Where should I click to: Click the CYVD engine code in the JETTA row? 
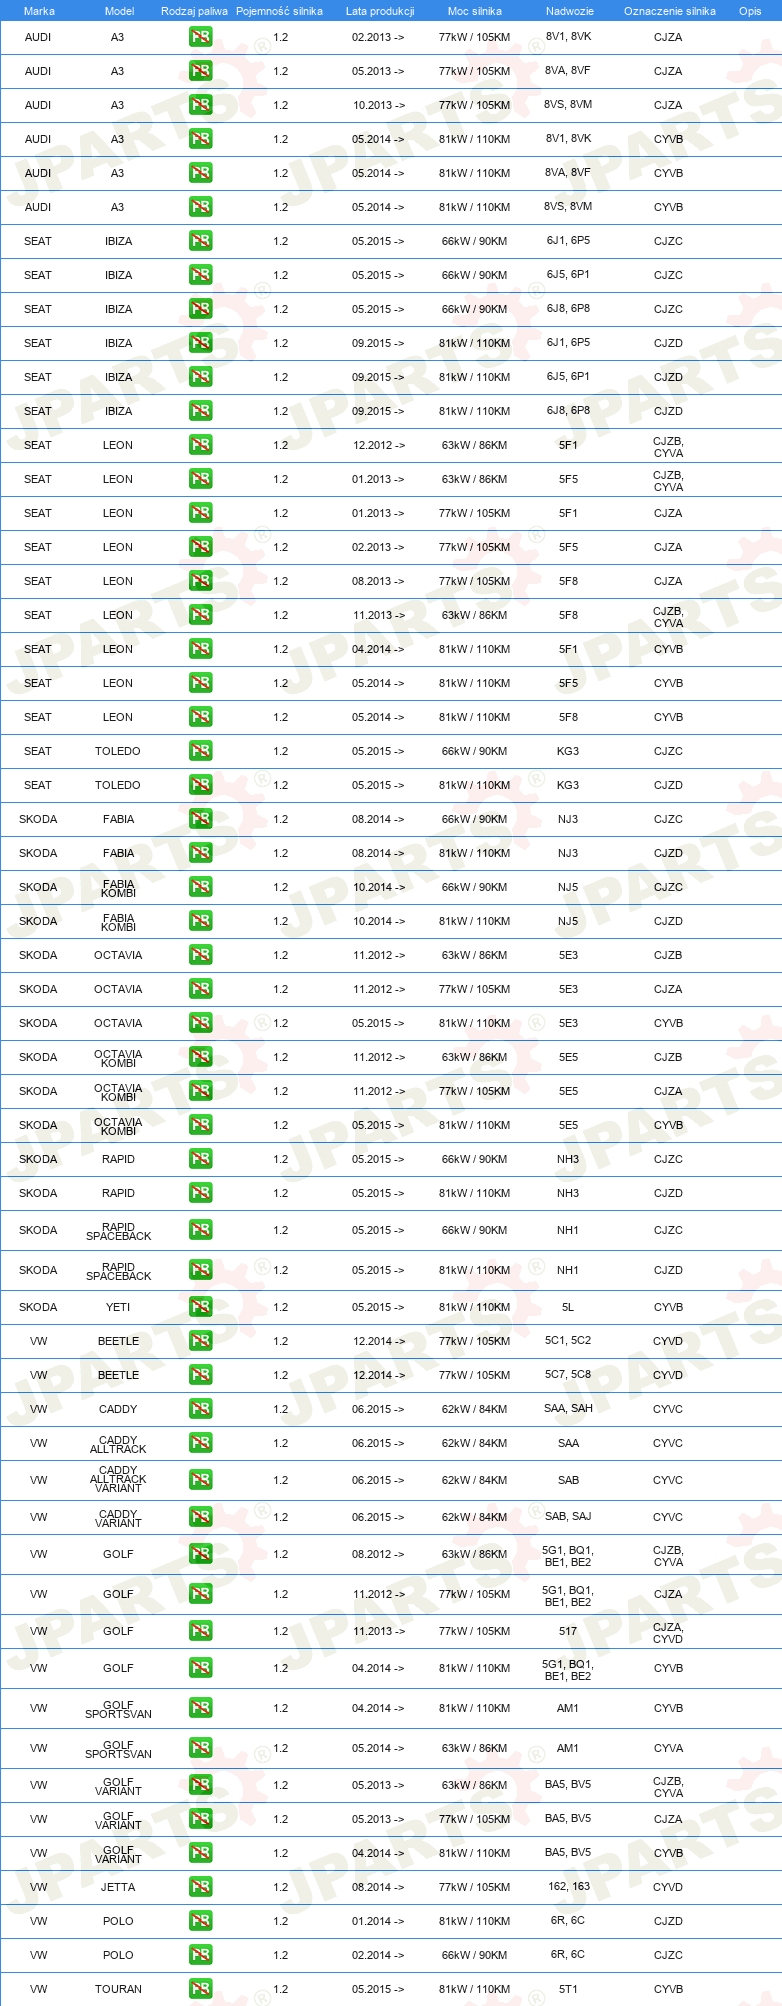(x=668, y=1886)
